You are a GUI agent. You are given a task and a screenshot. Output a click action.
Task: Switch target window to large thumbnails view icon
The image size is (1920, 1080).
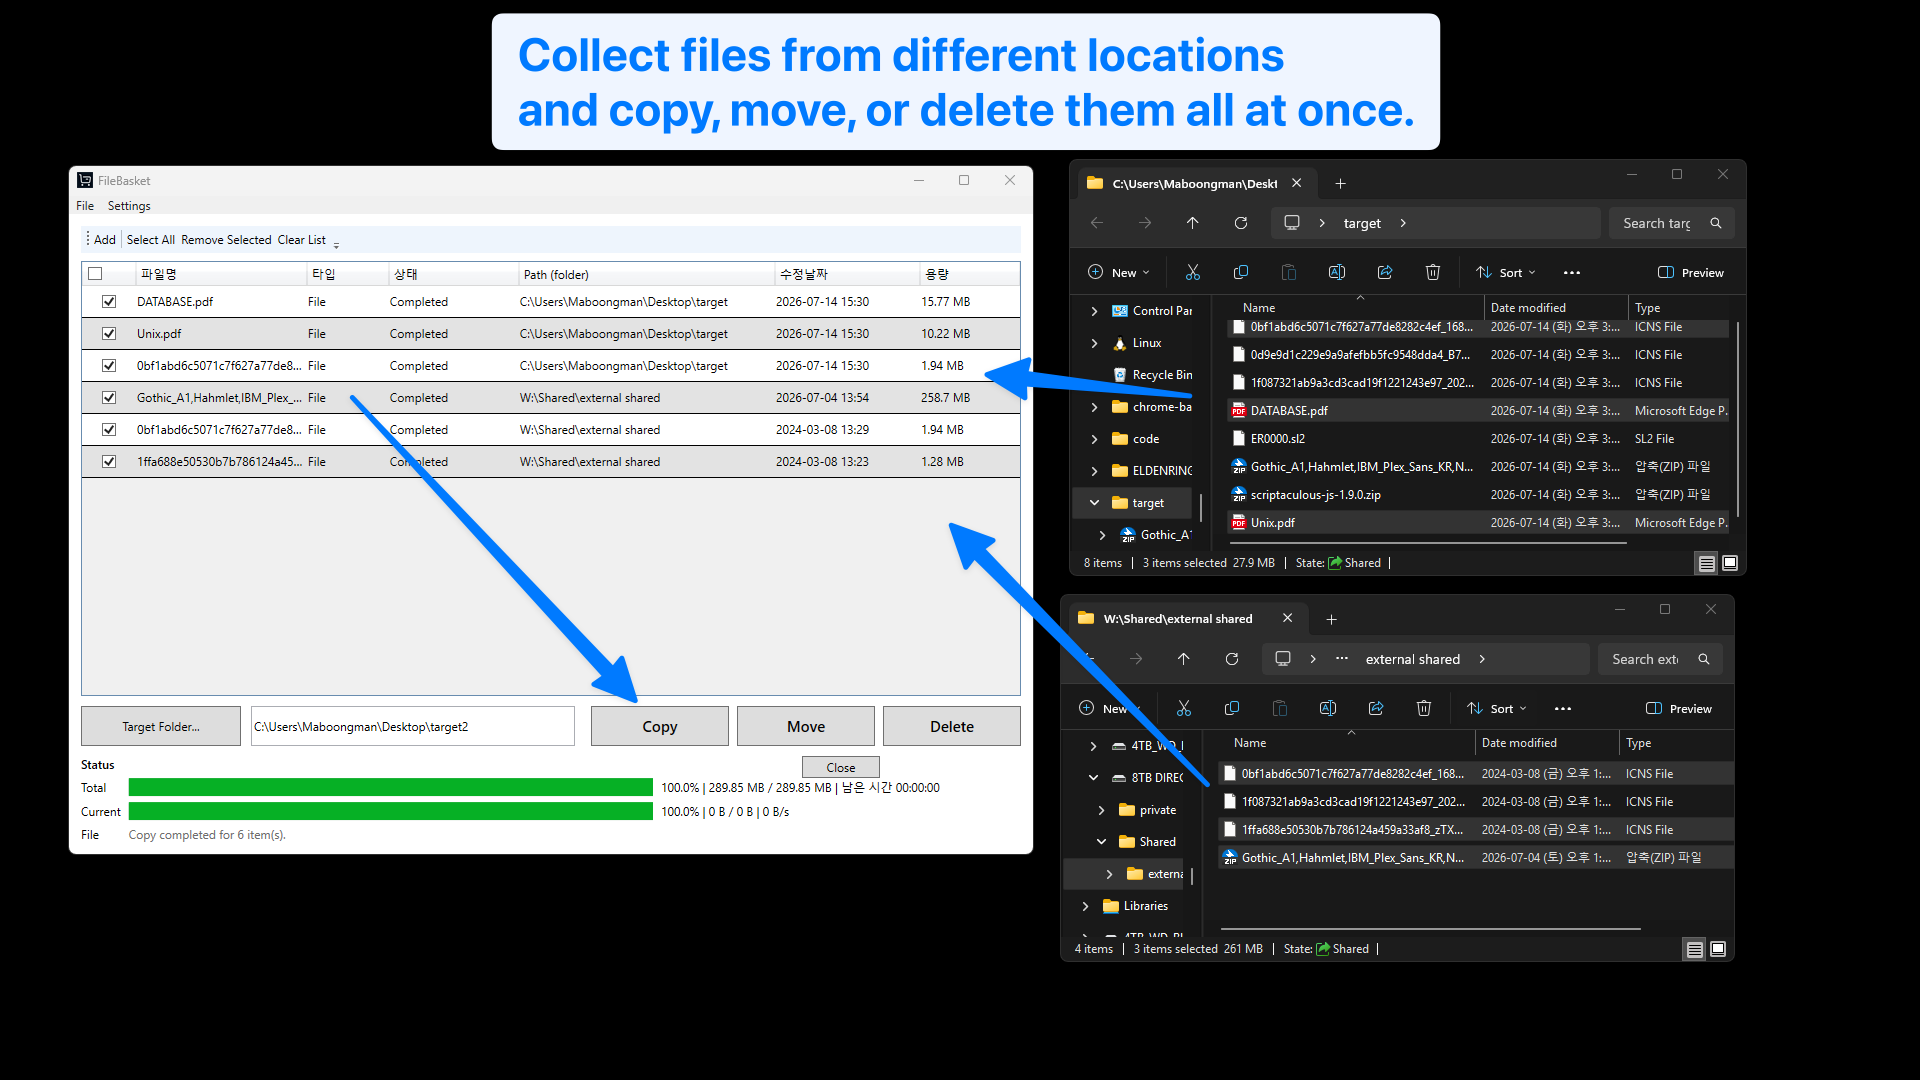[x=1730, y=563]
